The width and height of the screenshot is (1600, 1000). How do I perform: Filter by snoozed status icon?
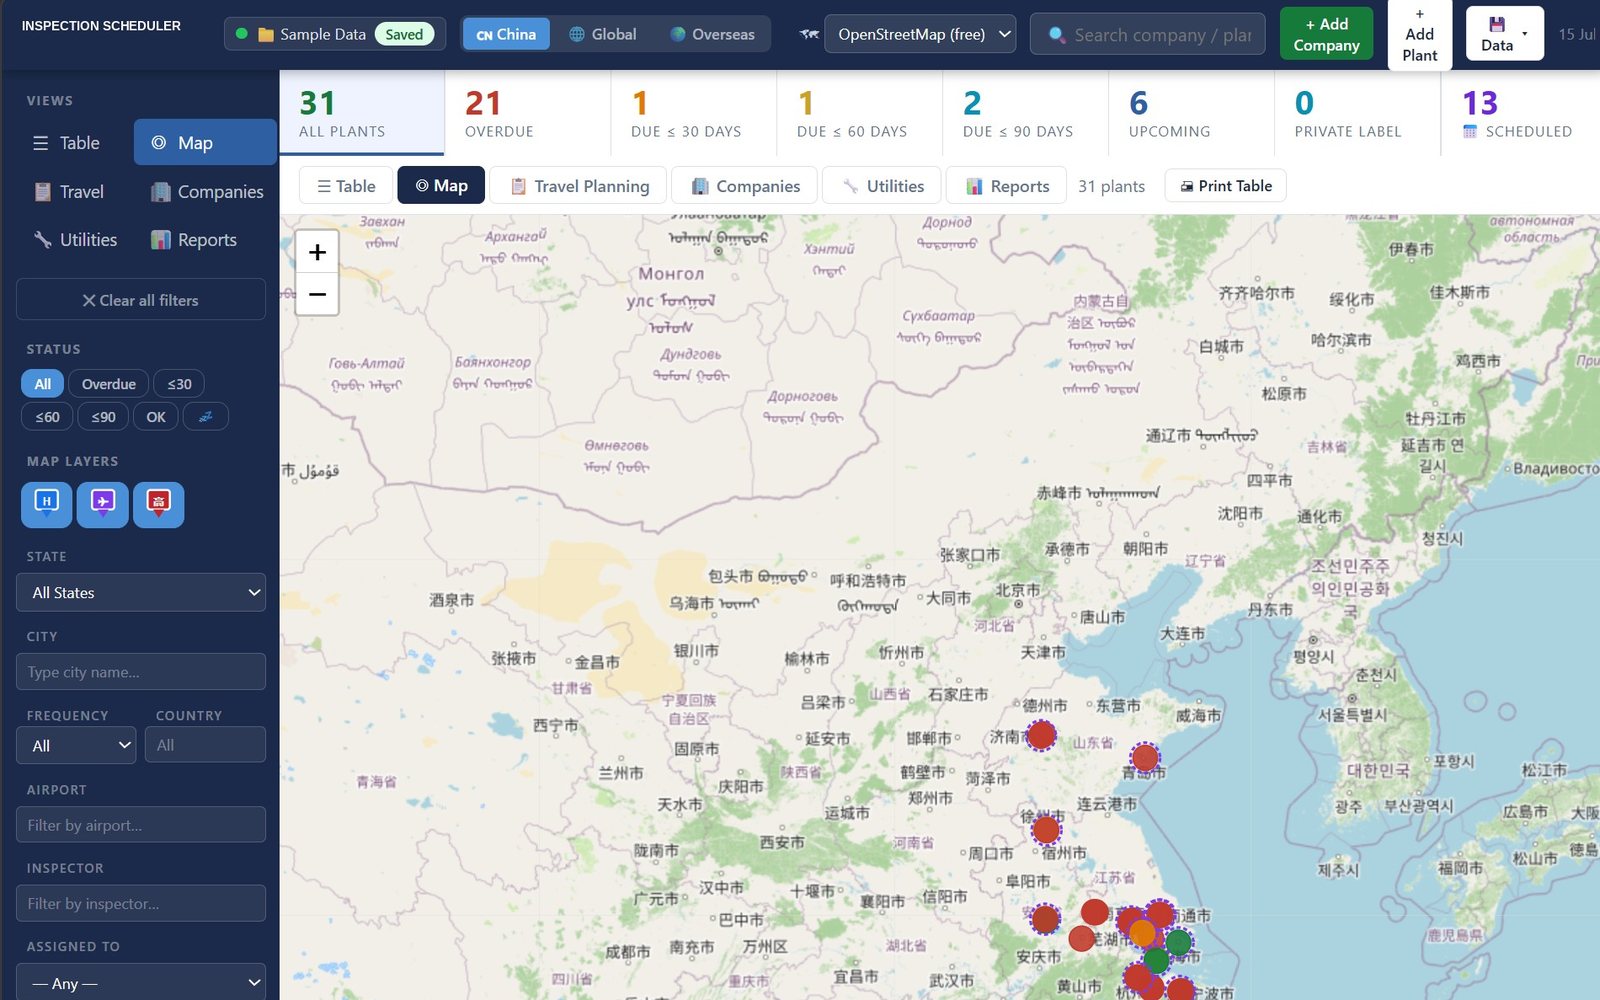point(206,417)
